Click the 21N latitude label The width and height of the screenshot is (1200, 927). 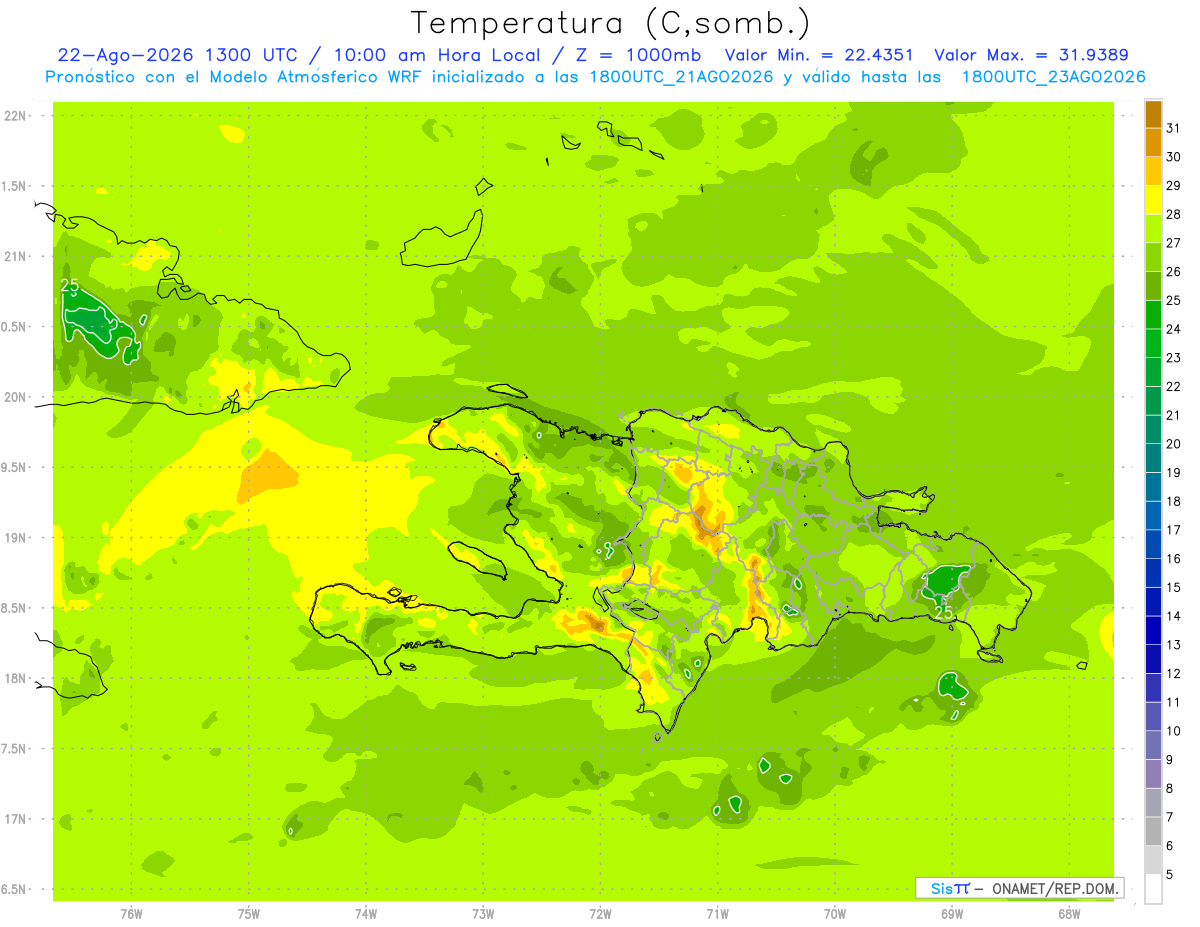tap(14, 256)
